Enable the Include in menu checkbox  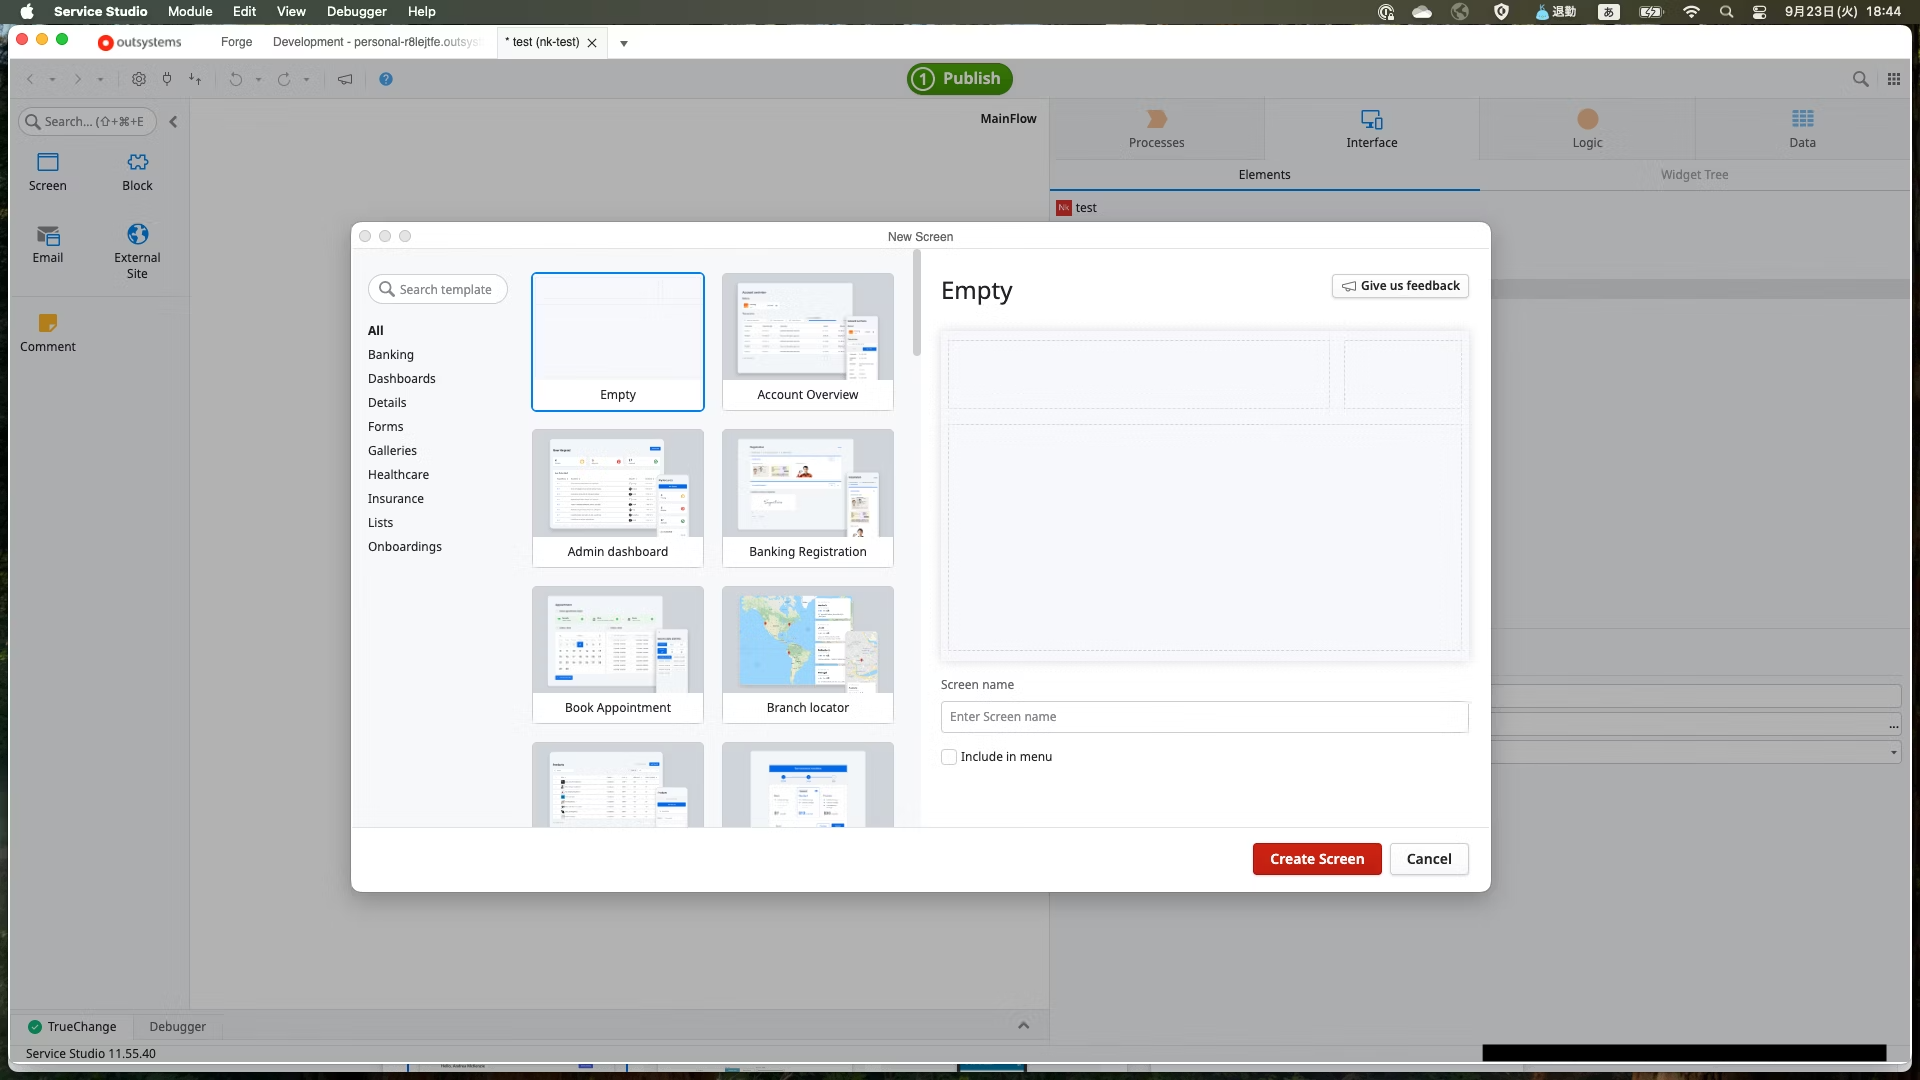[x=949, y=757]
